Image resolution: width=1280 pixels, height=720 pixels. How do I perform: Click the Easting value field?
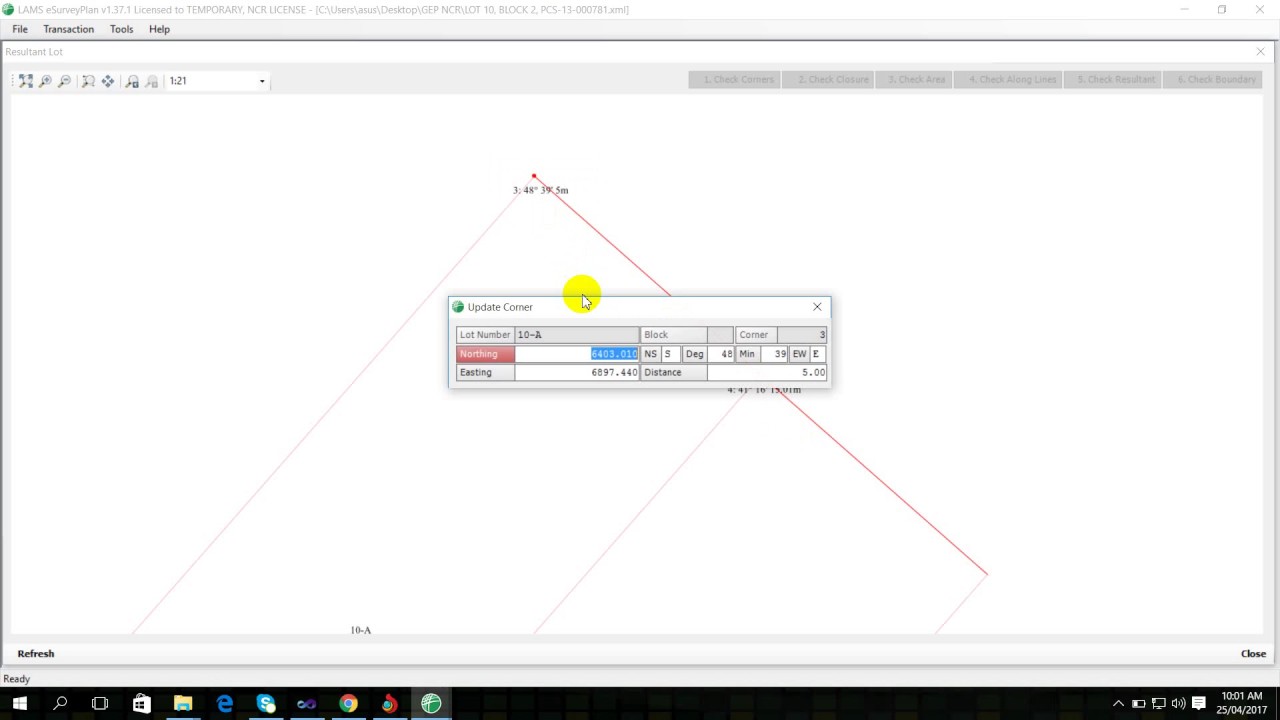click(577, 372)
